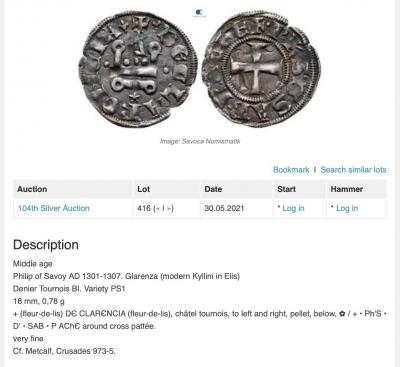Log in to see the Hammer price

[347, 208]
